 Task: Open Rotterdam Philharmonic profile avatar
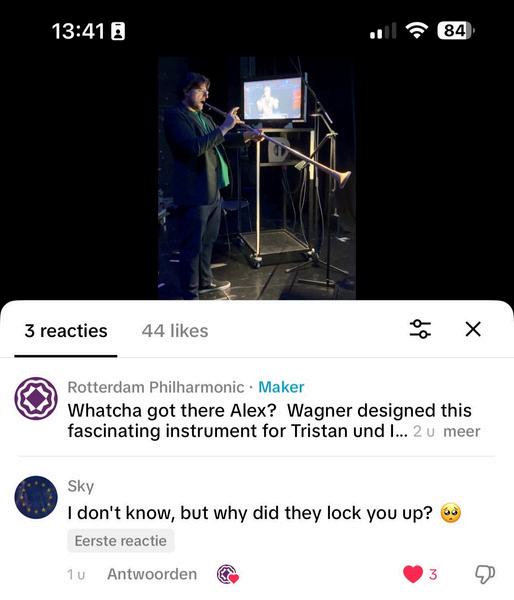(x=36, y=398)
